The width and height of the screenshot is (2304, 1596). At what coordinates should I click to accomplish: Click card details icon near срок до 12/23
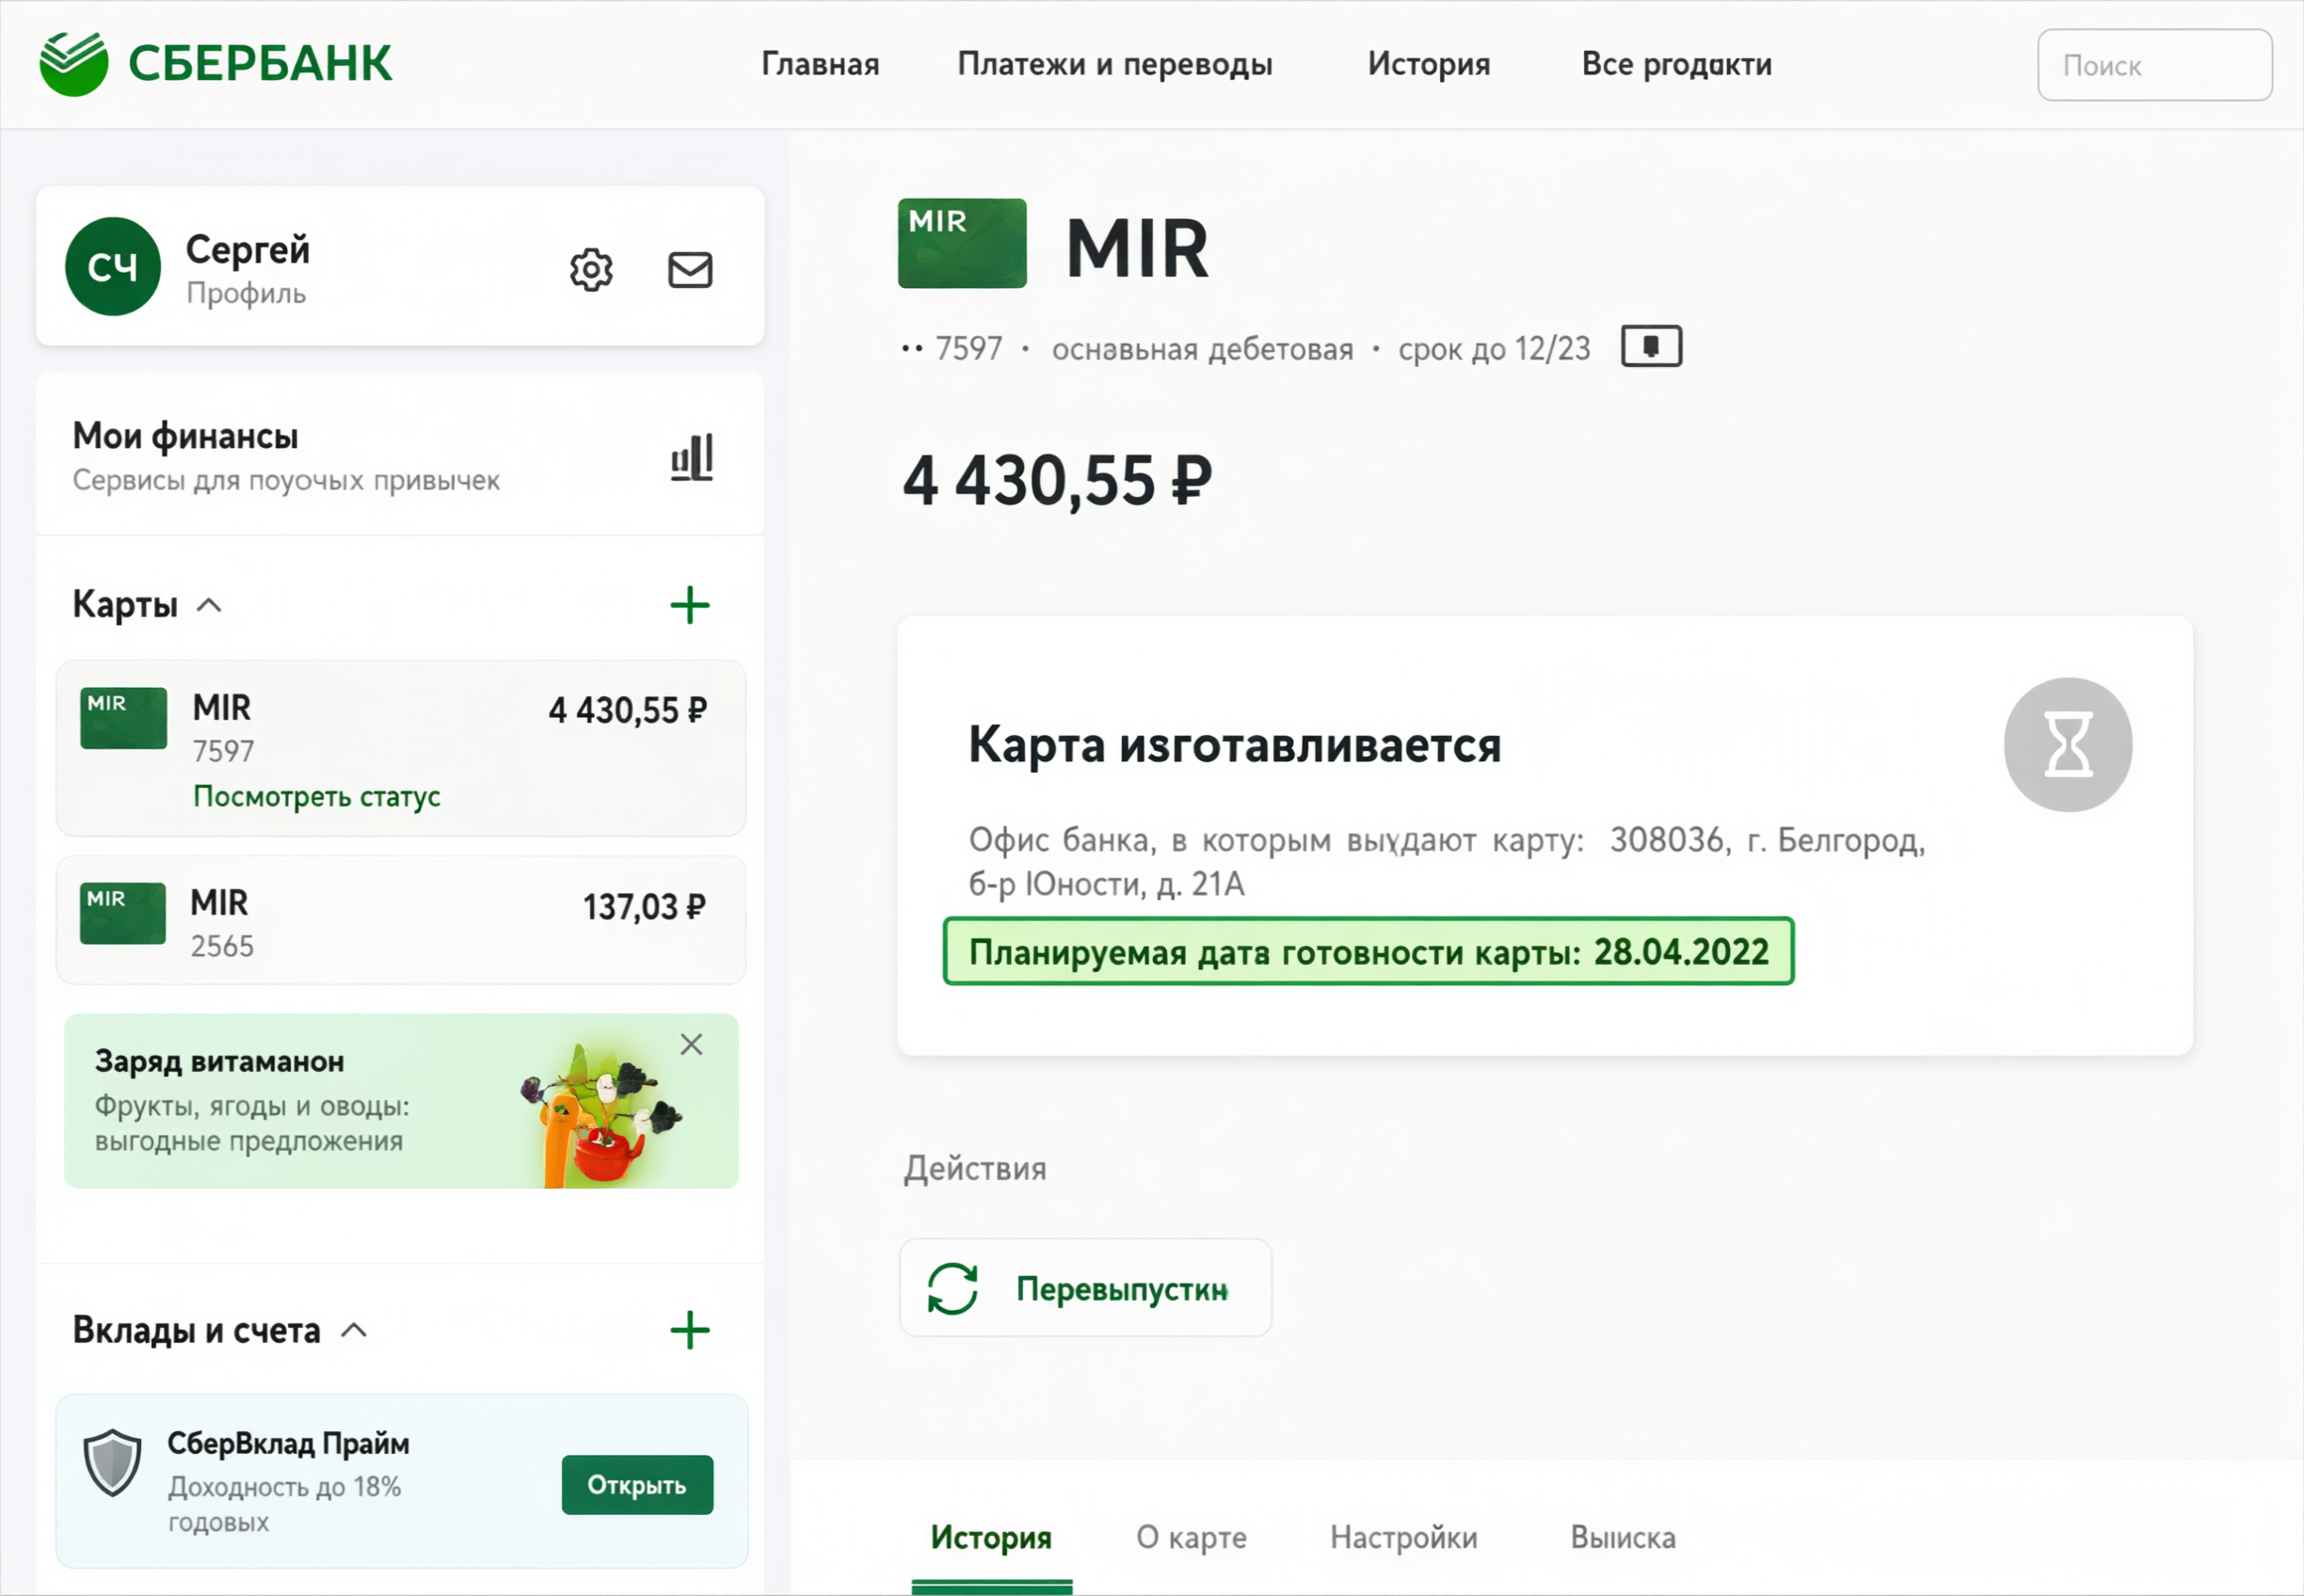[1651, 346]
